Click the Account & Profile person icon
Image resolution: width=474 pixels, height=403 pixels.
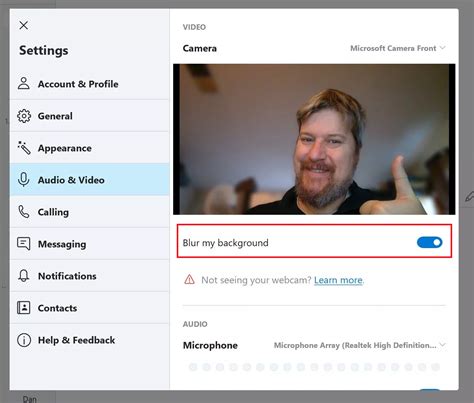(24, 83)
